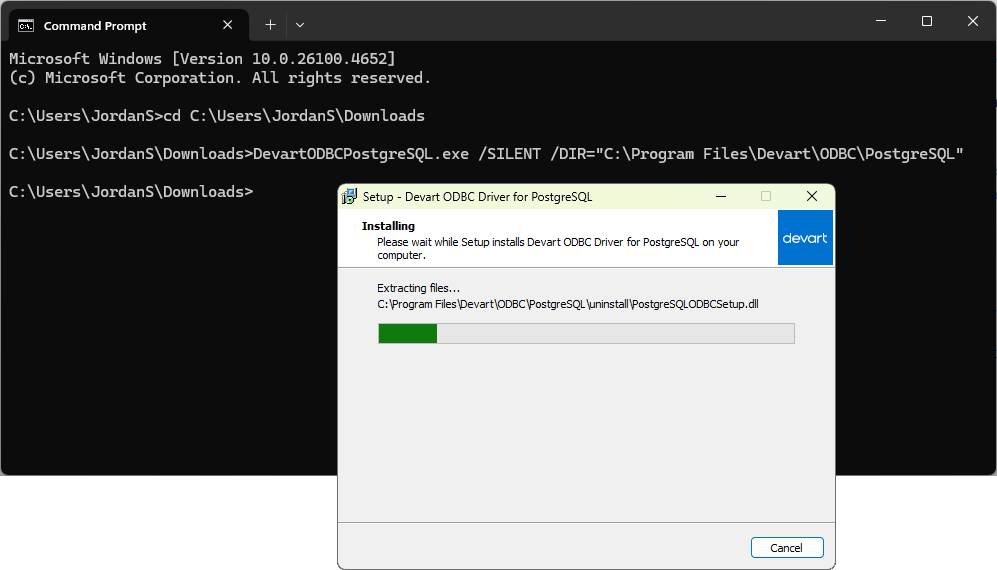Click the Setup installer icon in title bar
The image size is (997, 570).
(x=349, y=197)
